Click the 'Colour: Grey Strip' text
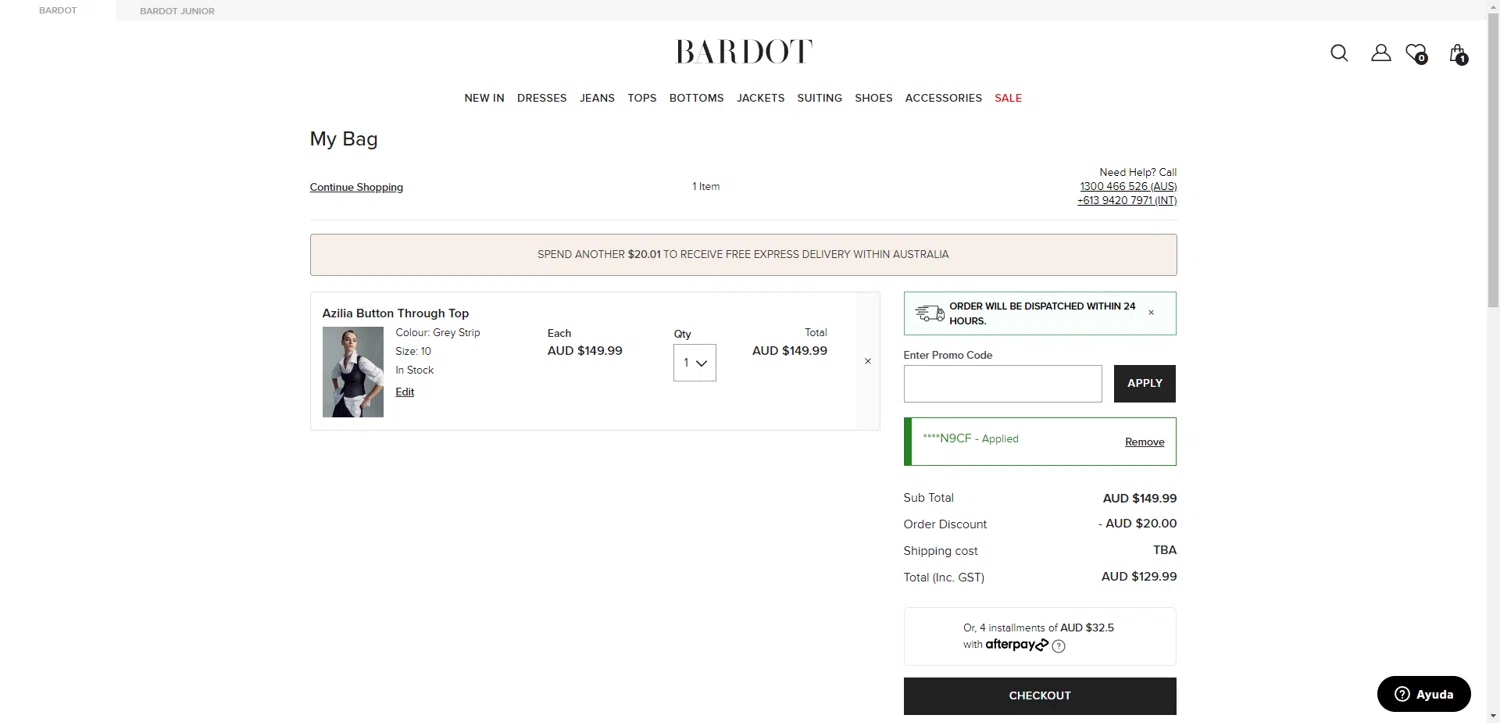 tap(438, 333)
